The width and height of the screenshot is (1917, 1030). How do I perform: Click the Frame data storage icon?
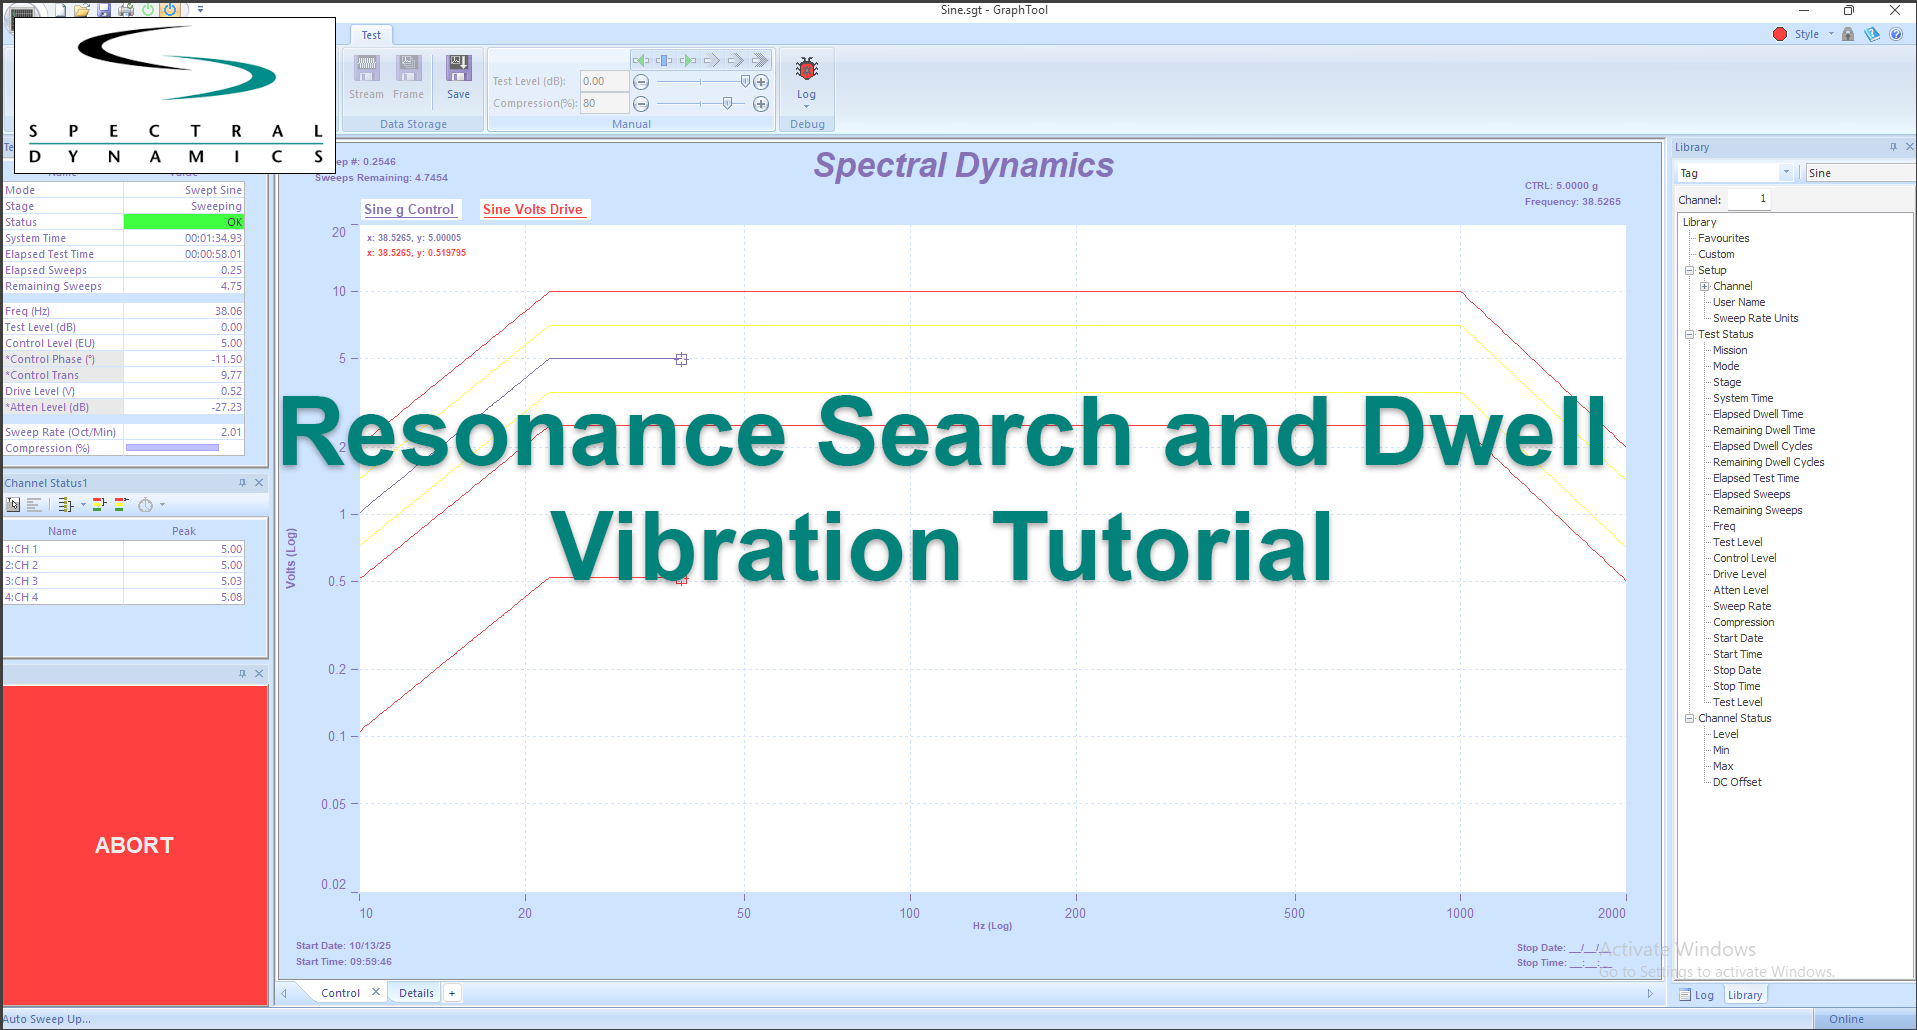pyautogui.click(x=408, y=70)
